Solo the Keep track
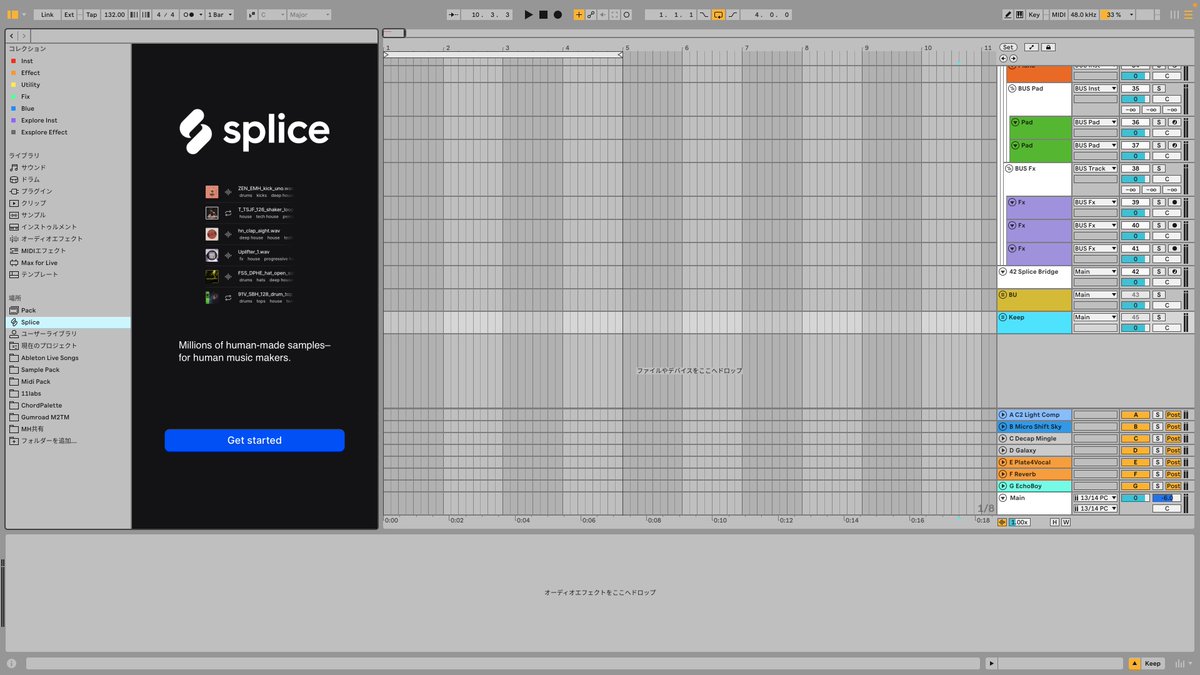Screen dimensions: 1200x675 tap(1158, 317)
